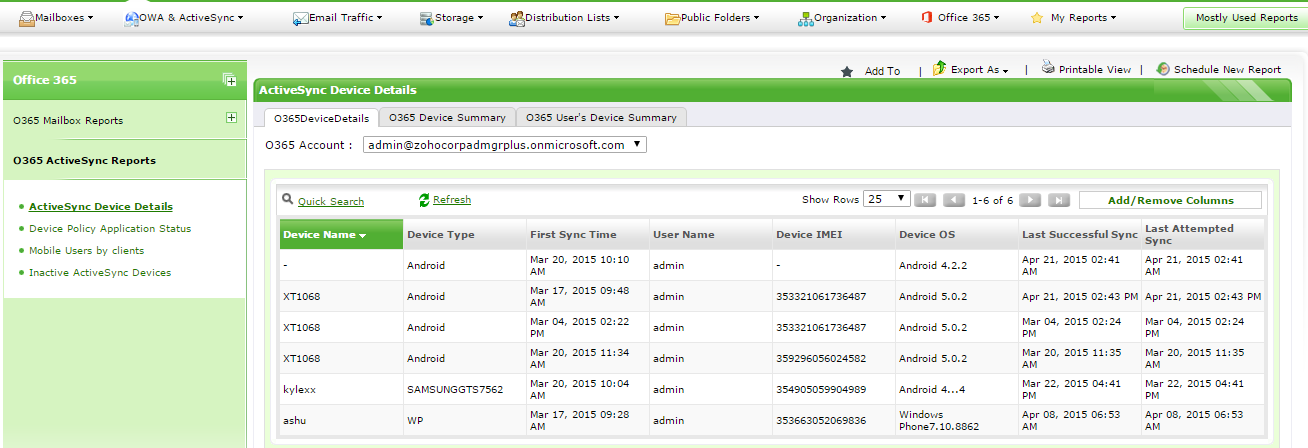
Task: Click the Printable View link
Action: tap(1095, 70)
